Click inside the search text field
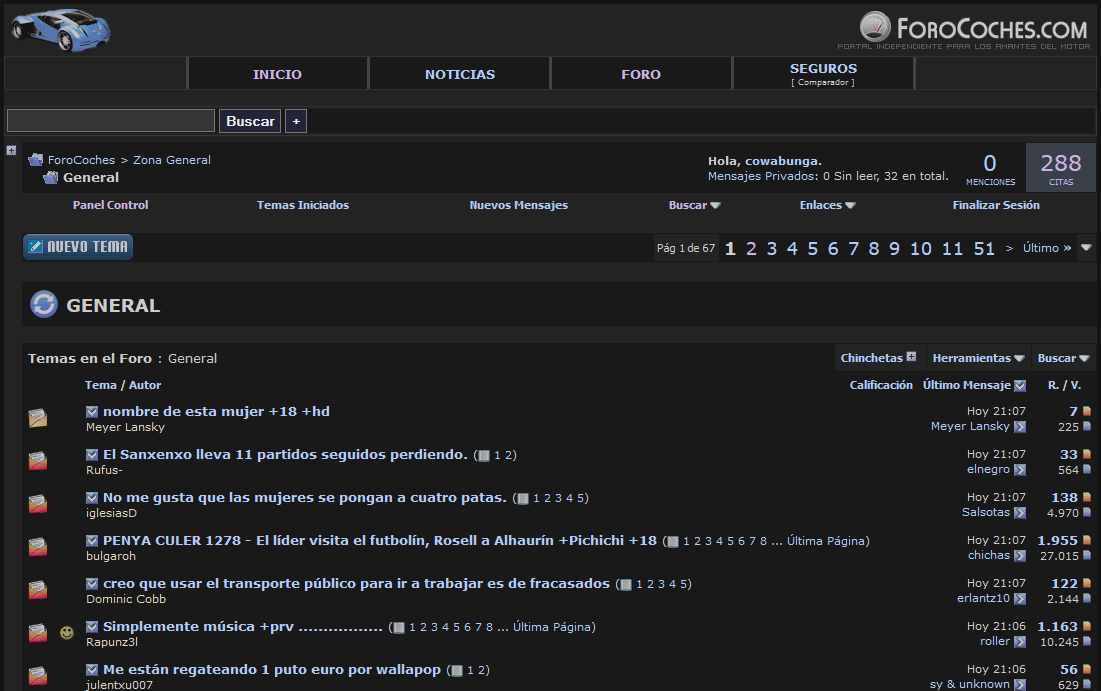The width and height of the screenshot is (1101, 691). pos(110,121)
